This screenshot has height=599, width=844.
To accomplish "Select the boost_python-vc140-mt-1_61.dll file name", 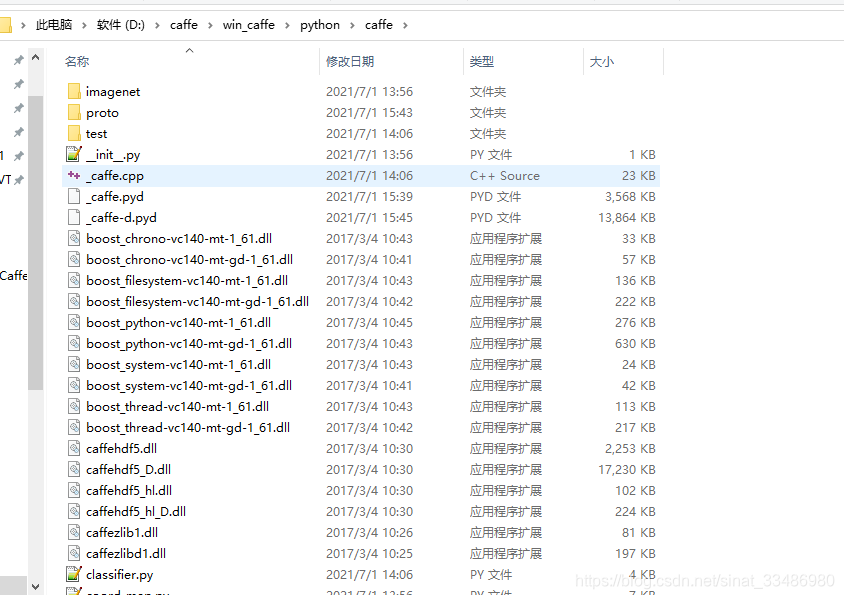I will click(178, 323).
